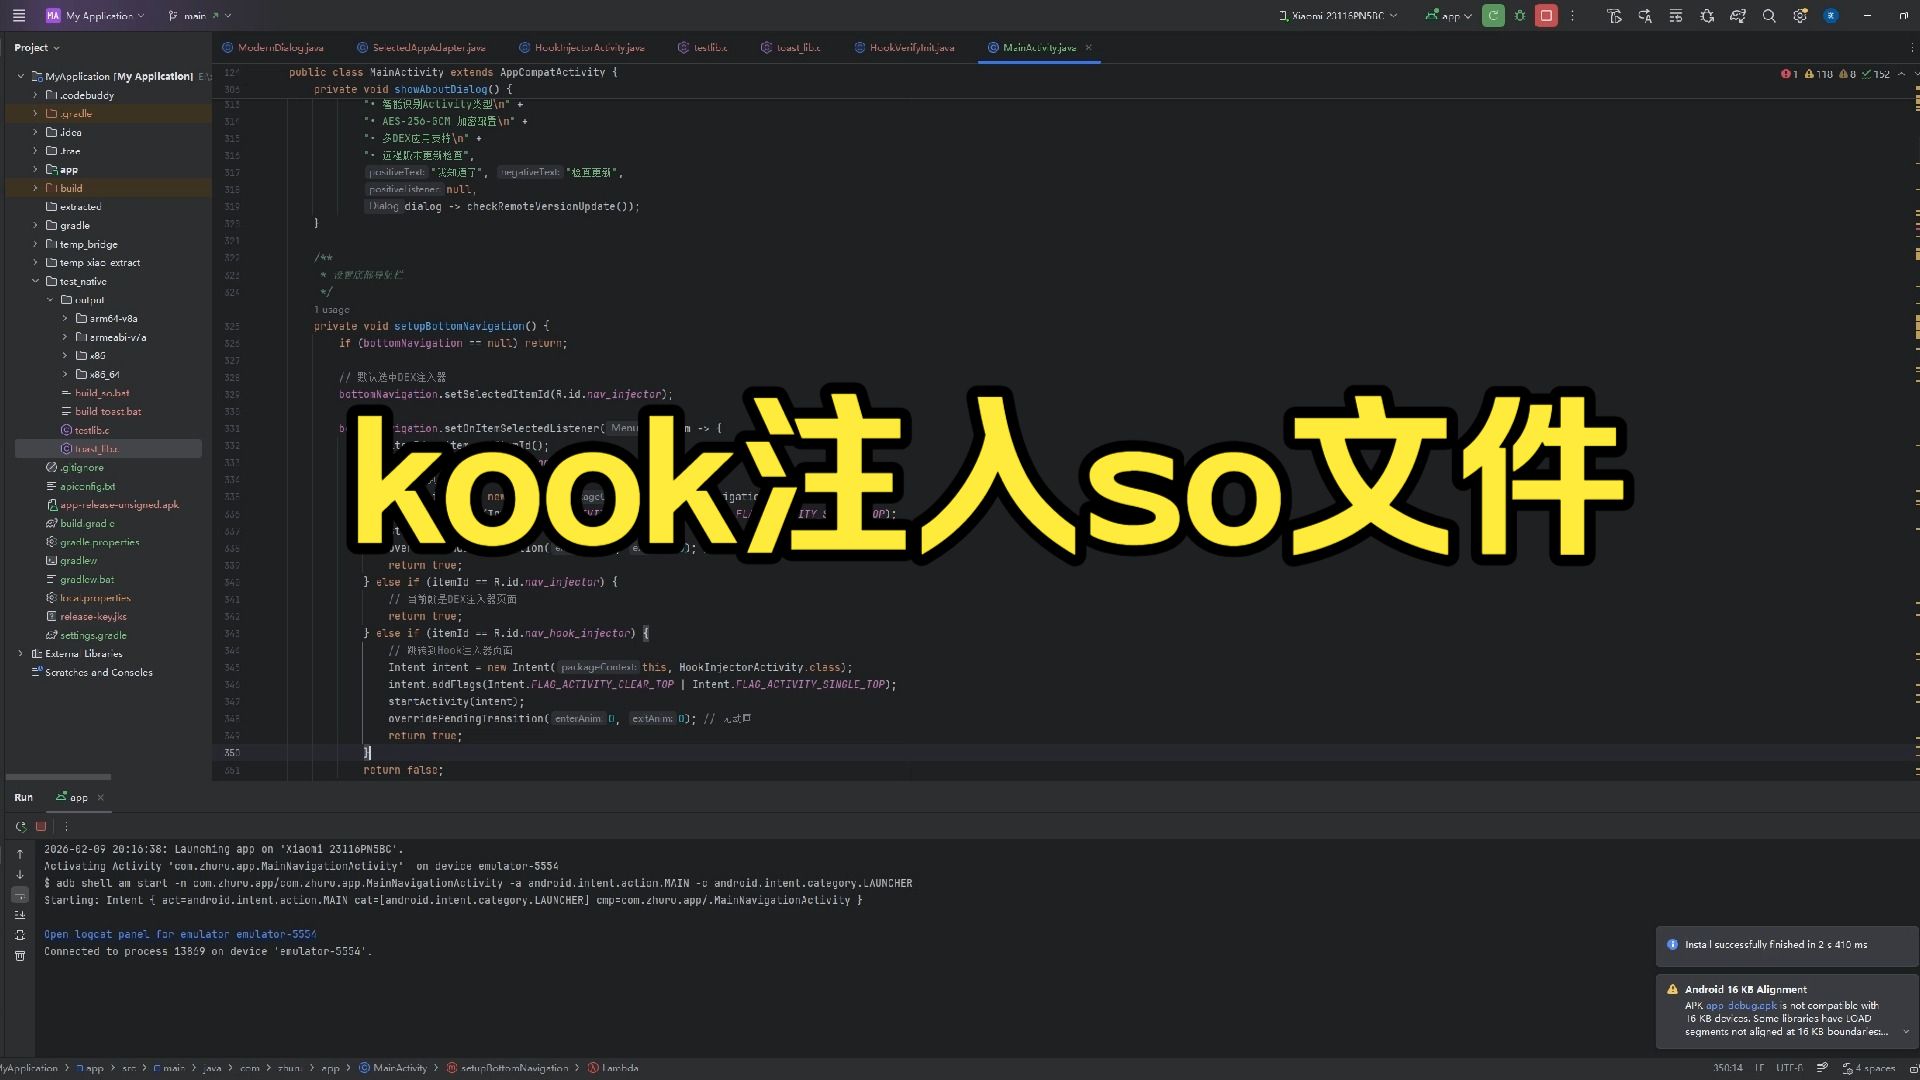The width and height of the screenshot is (1920, 1080).
Task: Click Sync Project with Gradle elephant icon
Action: tap(1738, 16)
